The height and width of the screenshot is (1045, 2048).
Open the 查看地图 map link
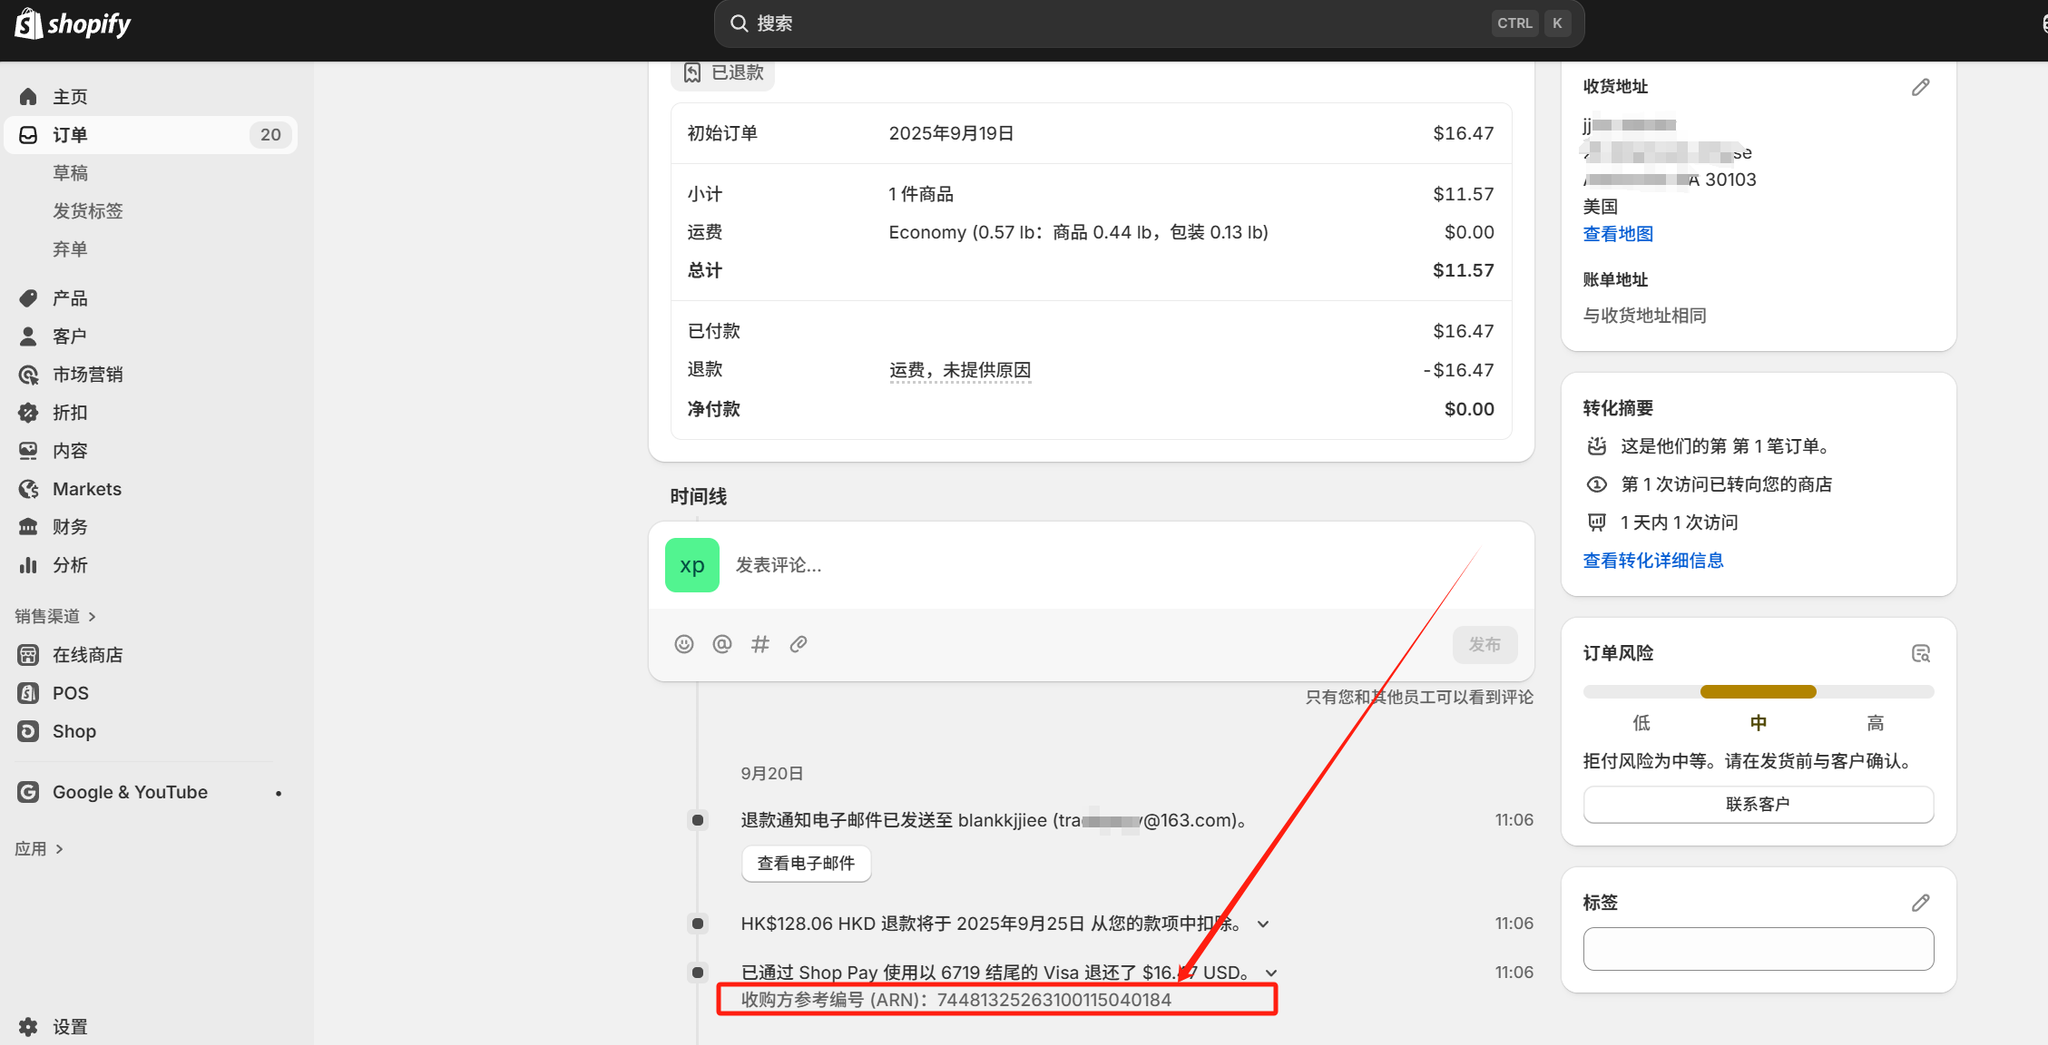pyautogui.click(x=1618, y=234)
